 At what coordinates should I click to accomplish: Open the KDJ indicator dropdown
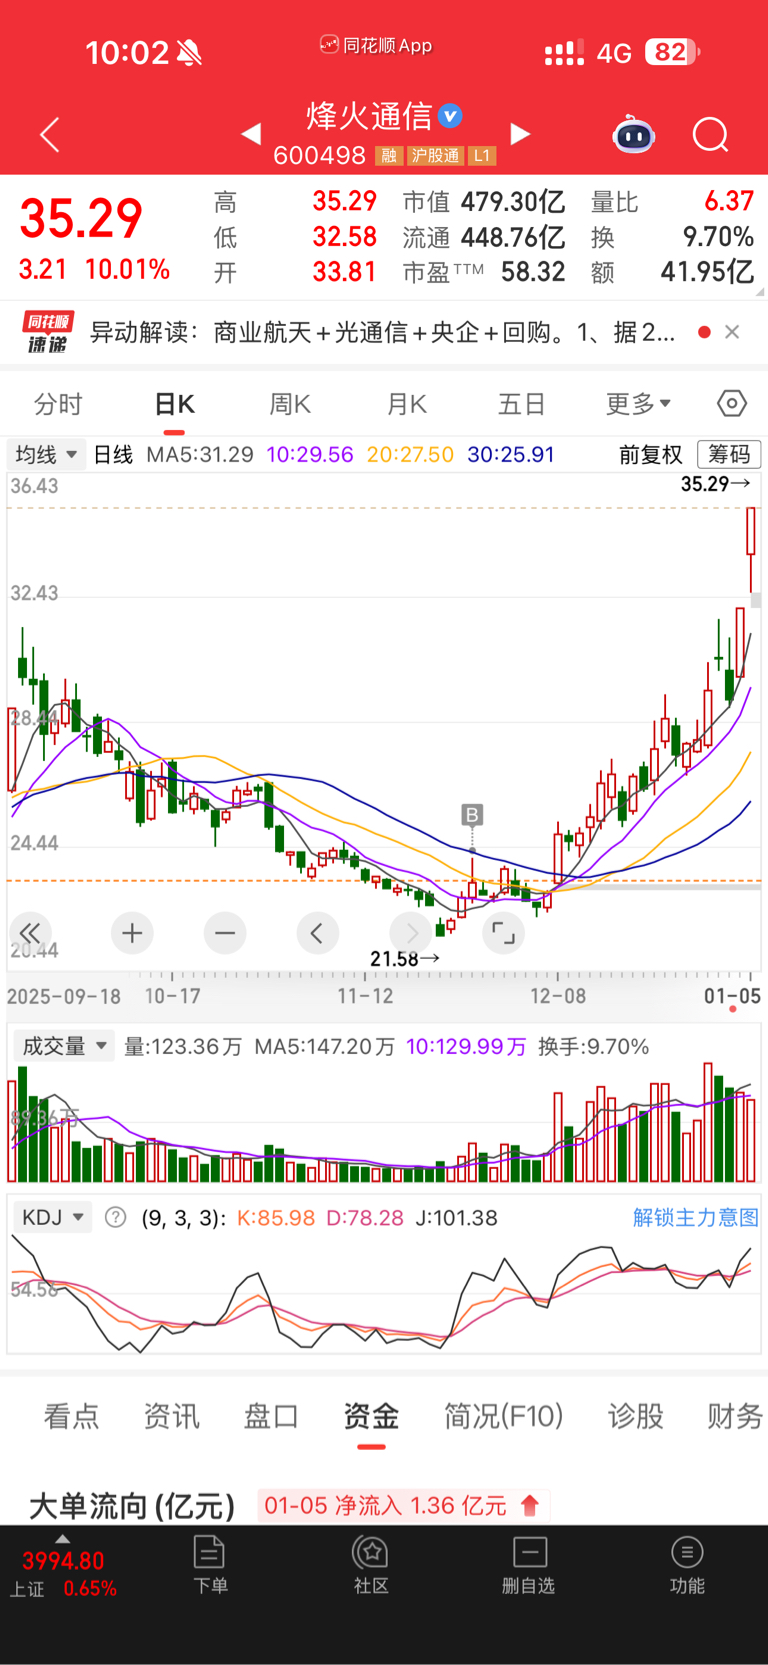[52, 1218]
